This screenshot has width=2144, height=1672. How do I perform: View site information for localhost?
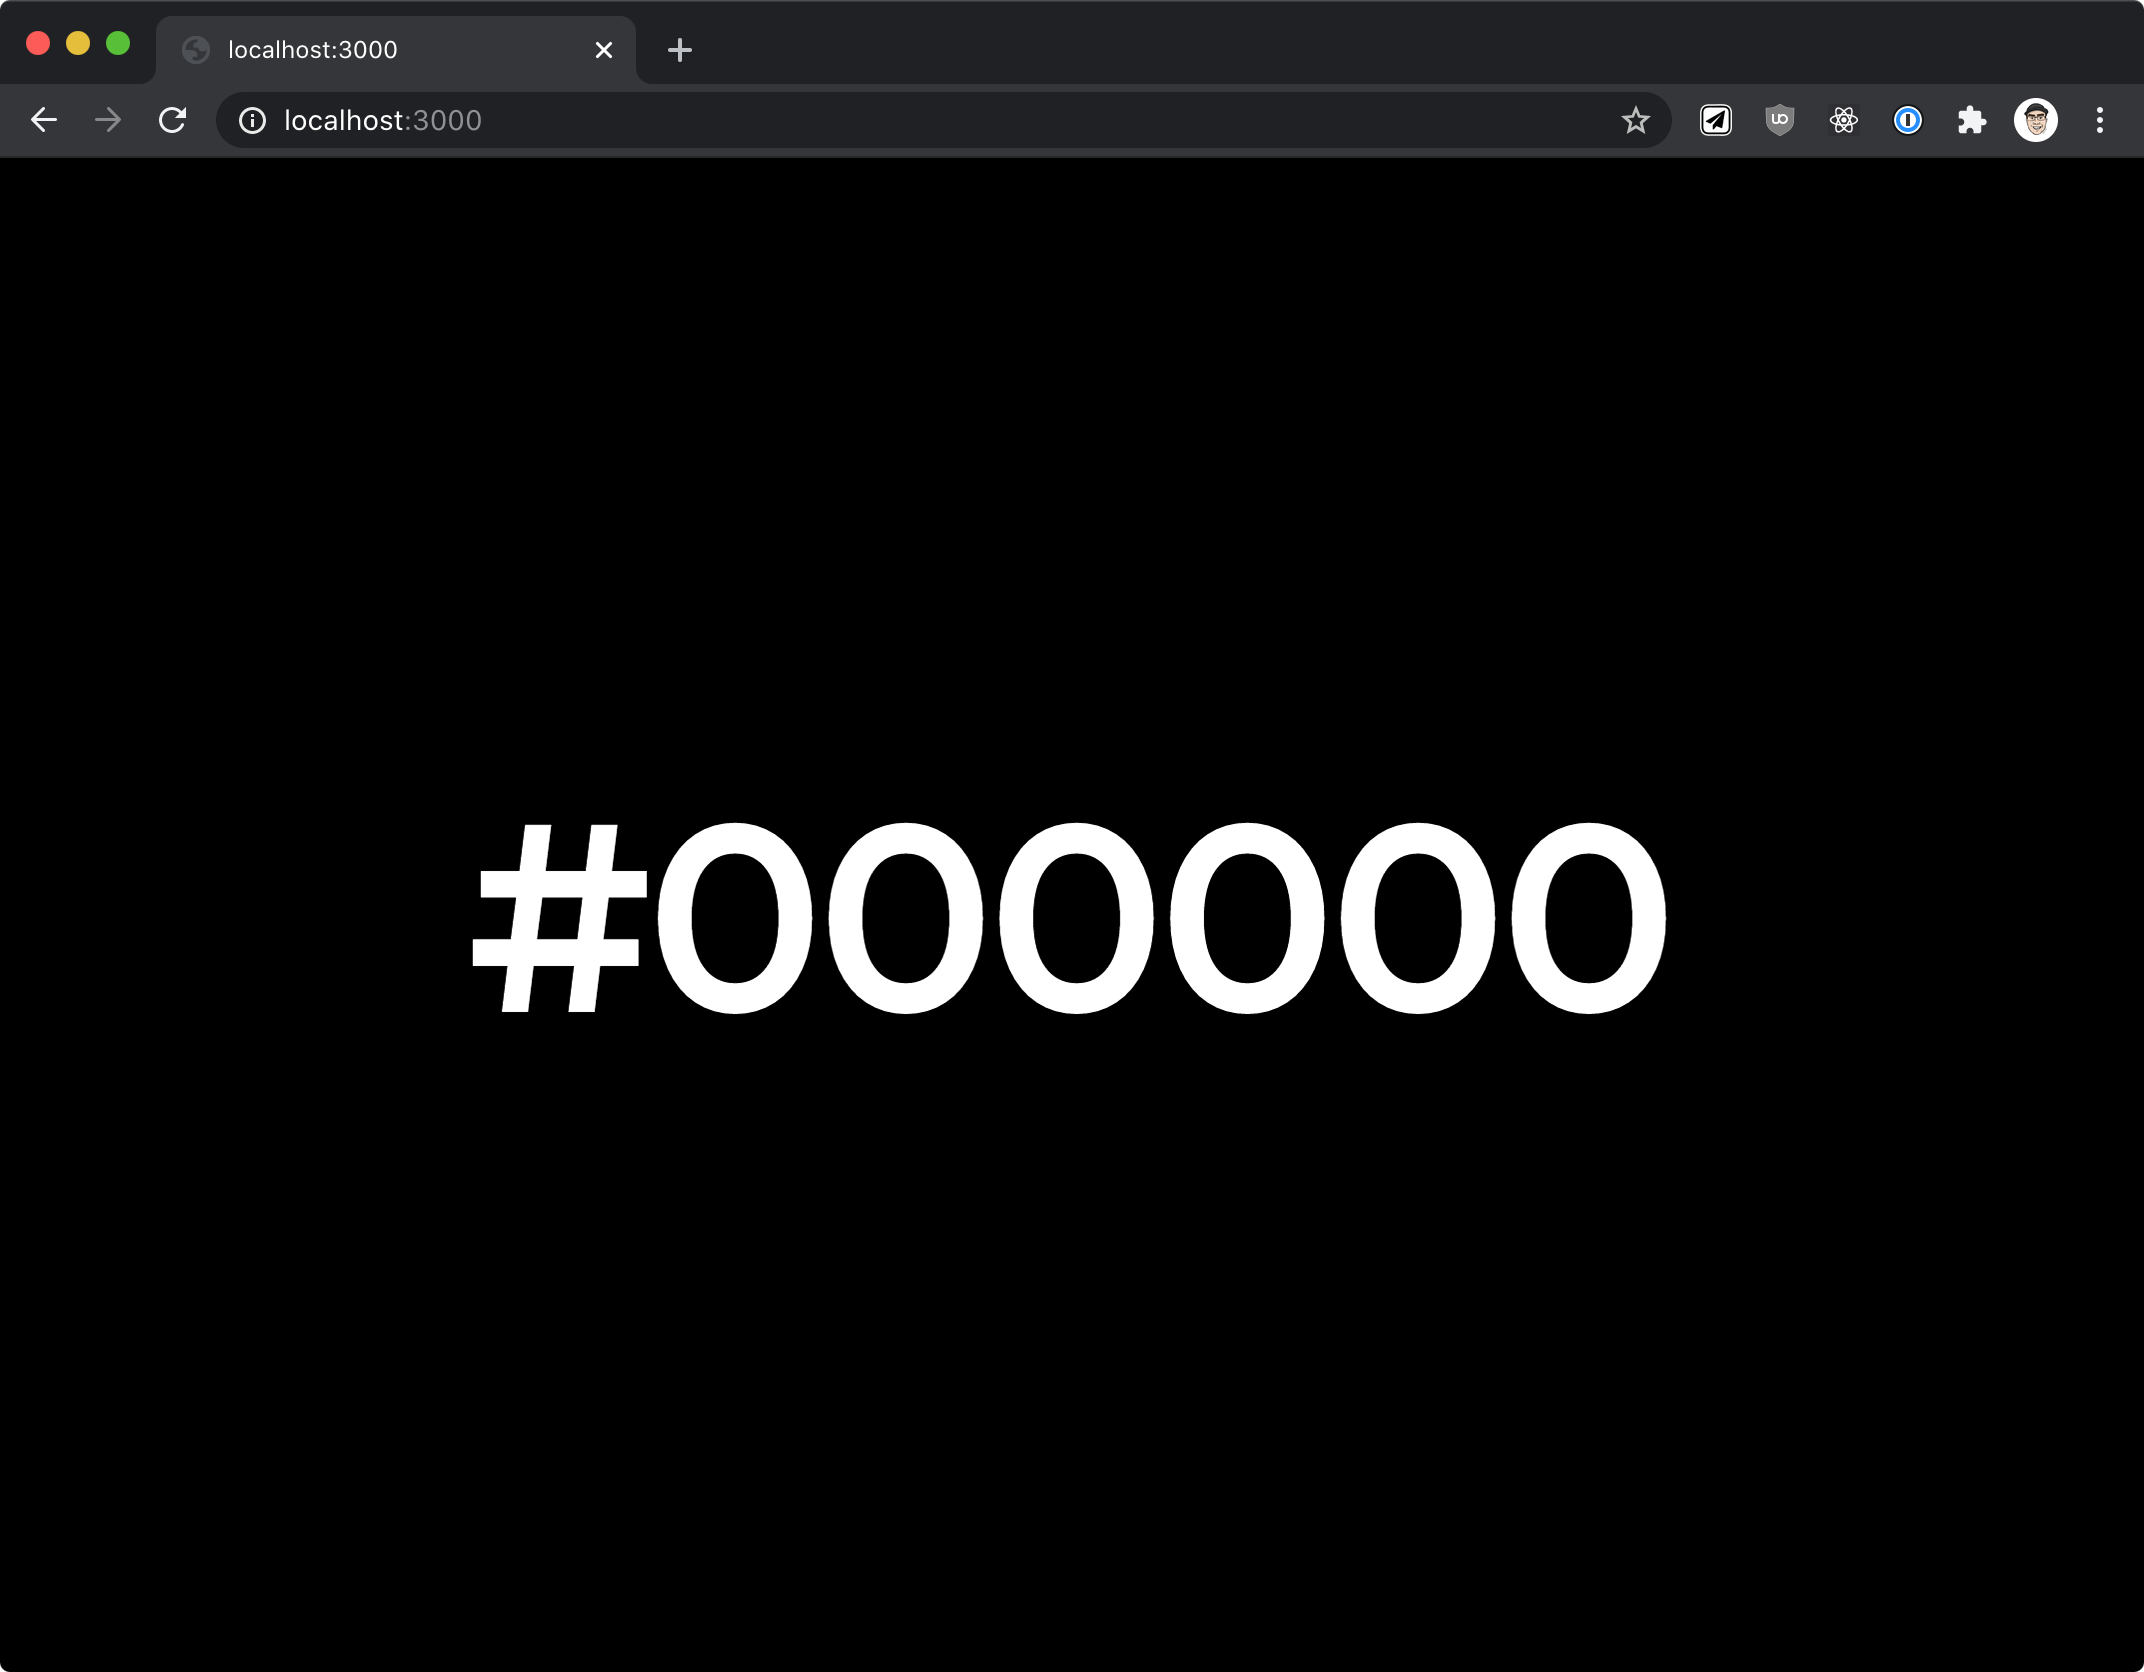(x=252, y=120)
